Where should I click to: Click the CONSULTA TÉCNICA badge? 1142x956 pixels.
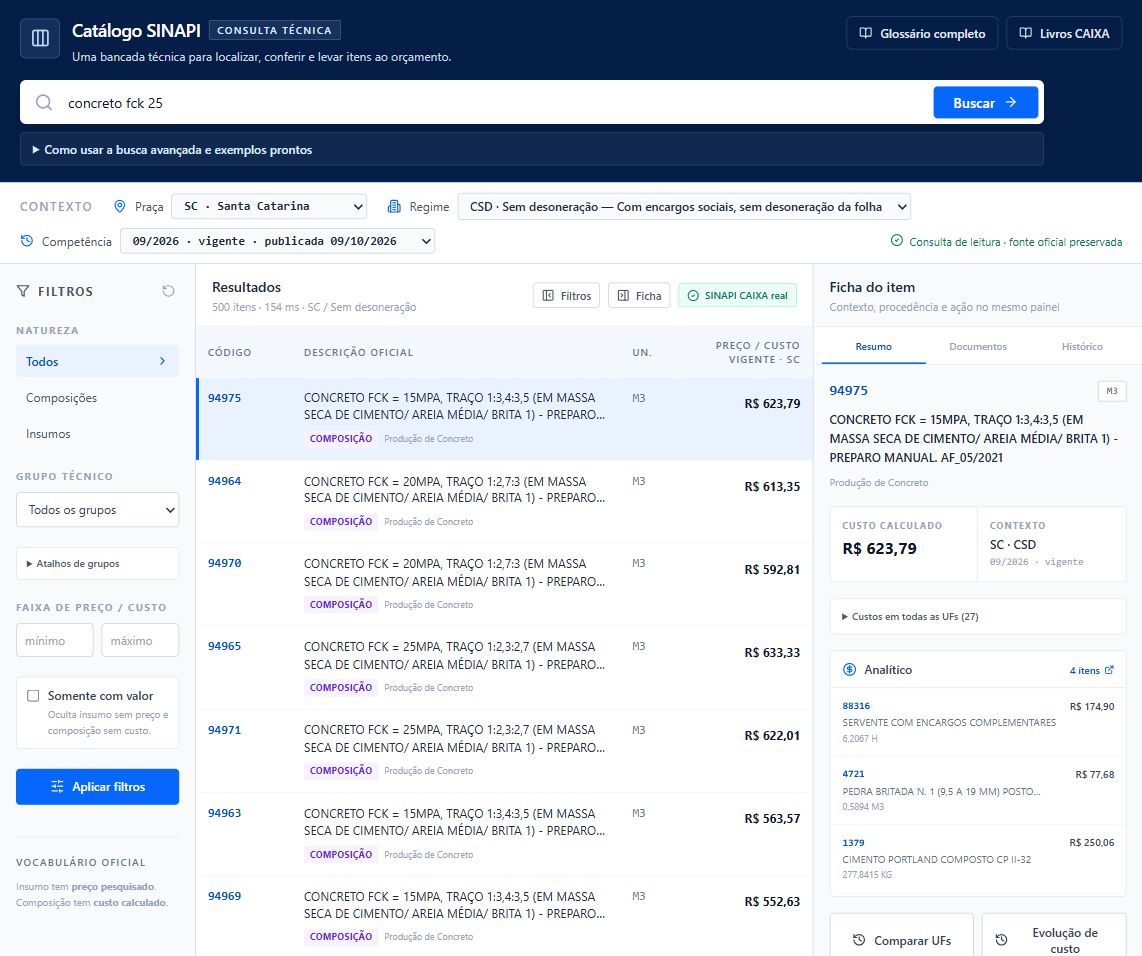tap(275, 30)
